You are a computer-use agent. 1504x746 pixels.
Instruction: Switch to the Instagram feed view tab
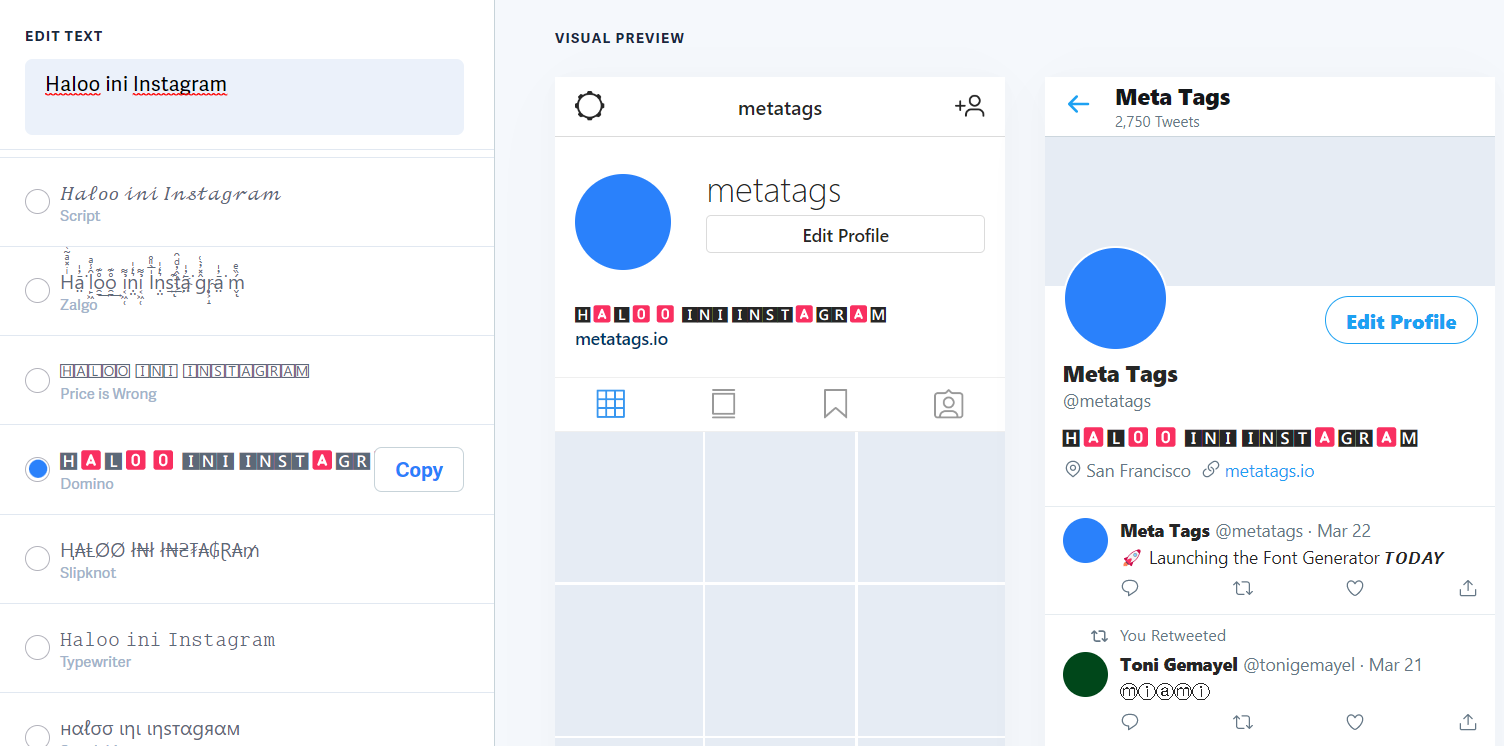click(x=723, y=404)
